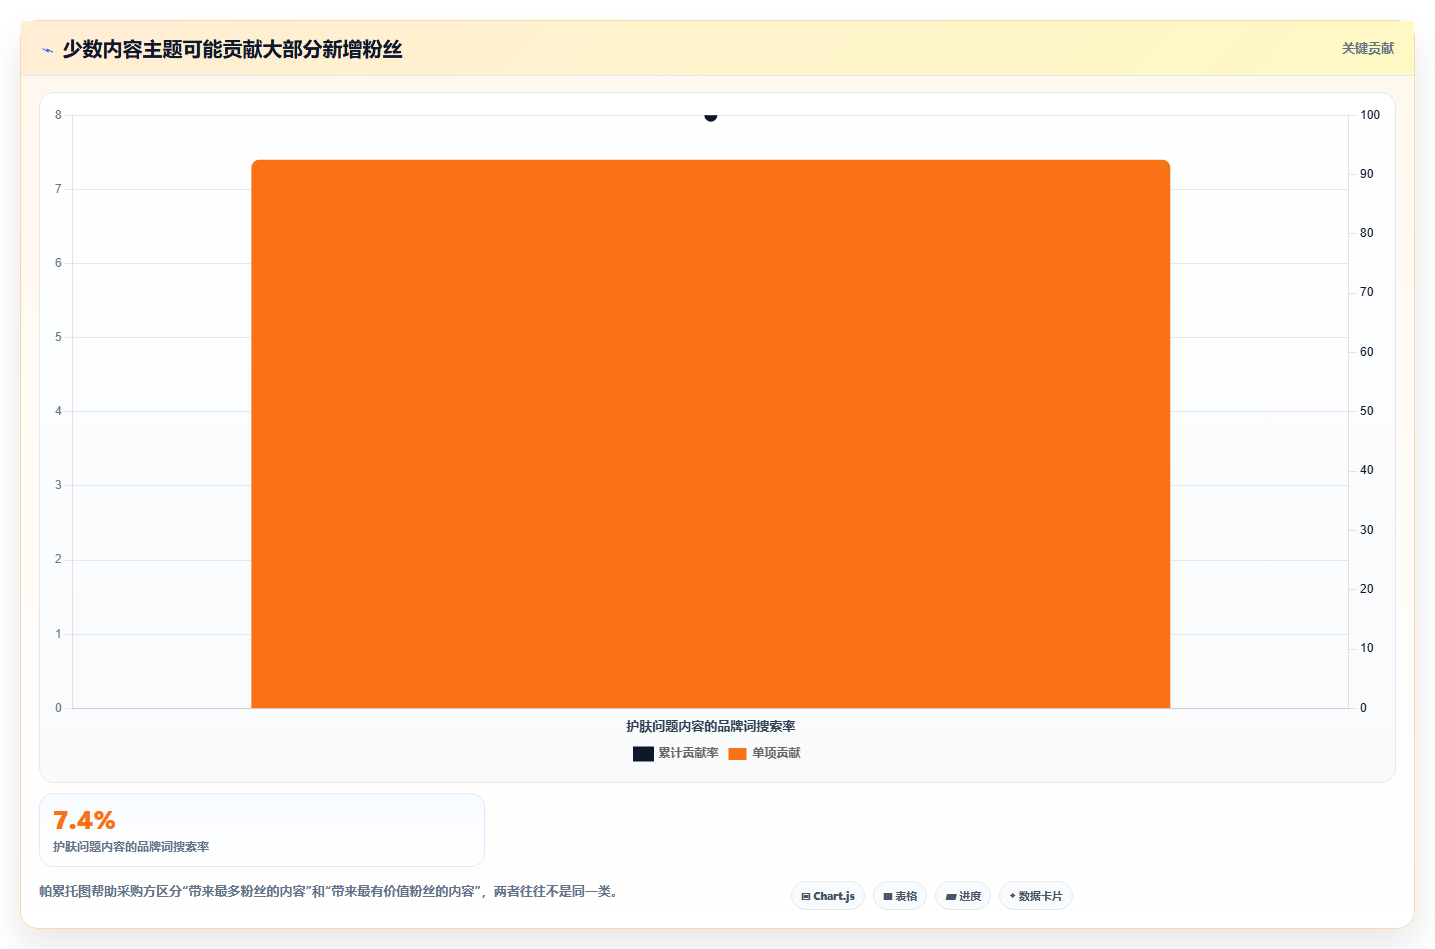Click the 单项贡献 legend label
1435x949 pixels.
point(776,753)
